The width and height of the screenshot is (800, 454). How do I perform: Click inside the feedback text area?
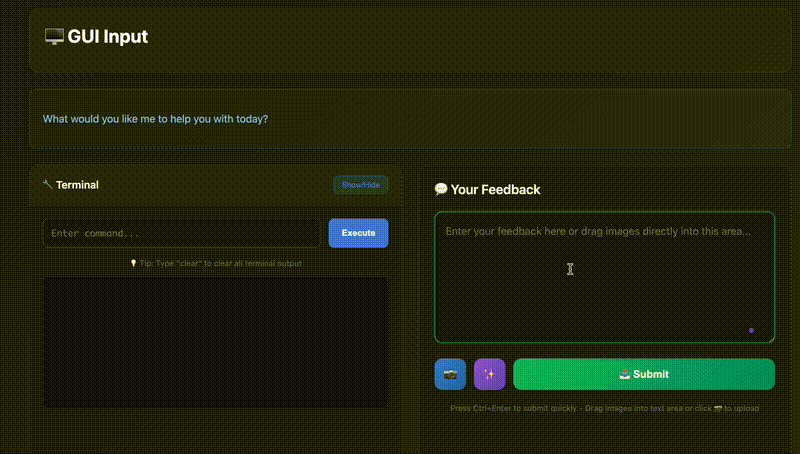point(605,277)
